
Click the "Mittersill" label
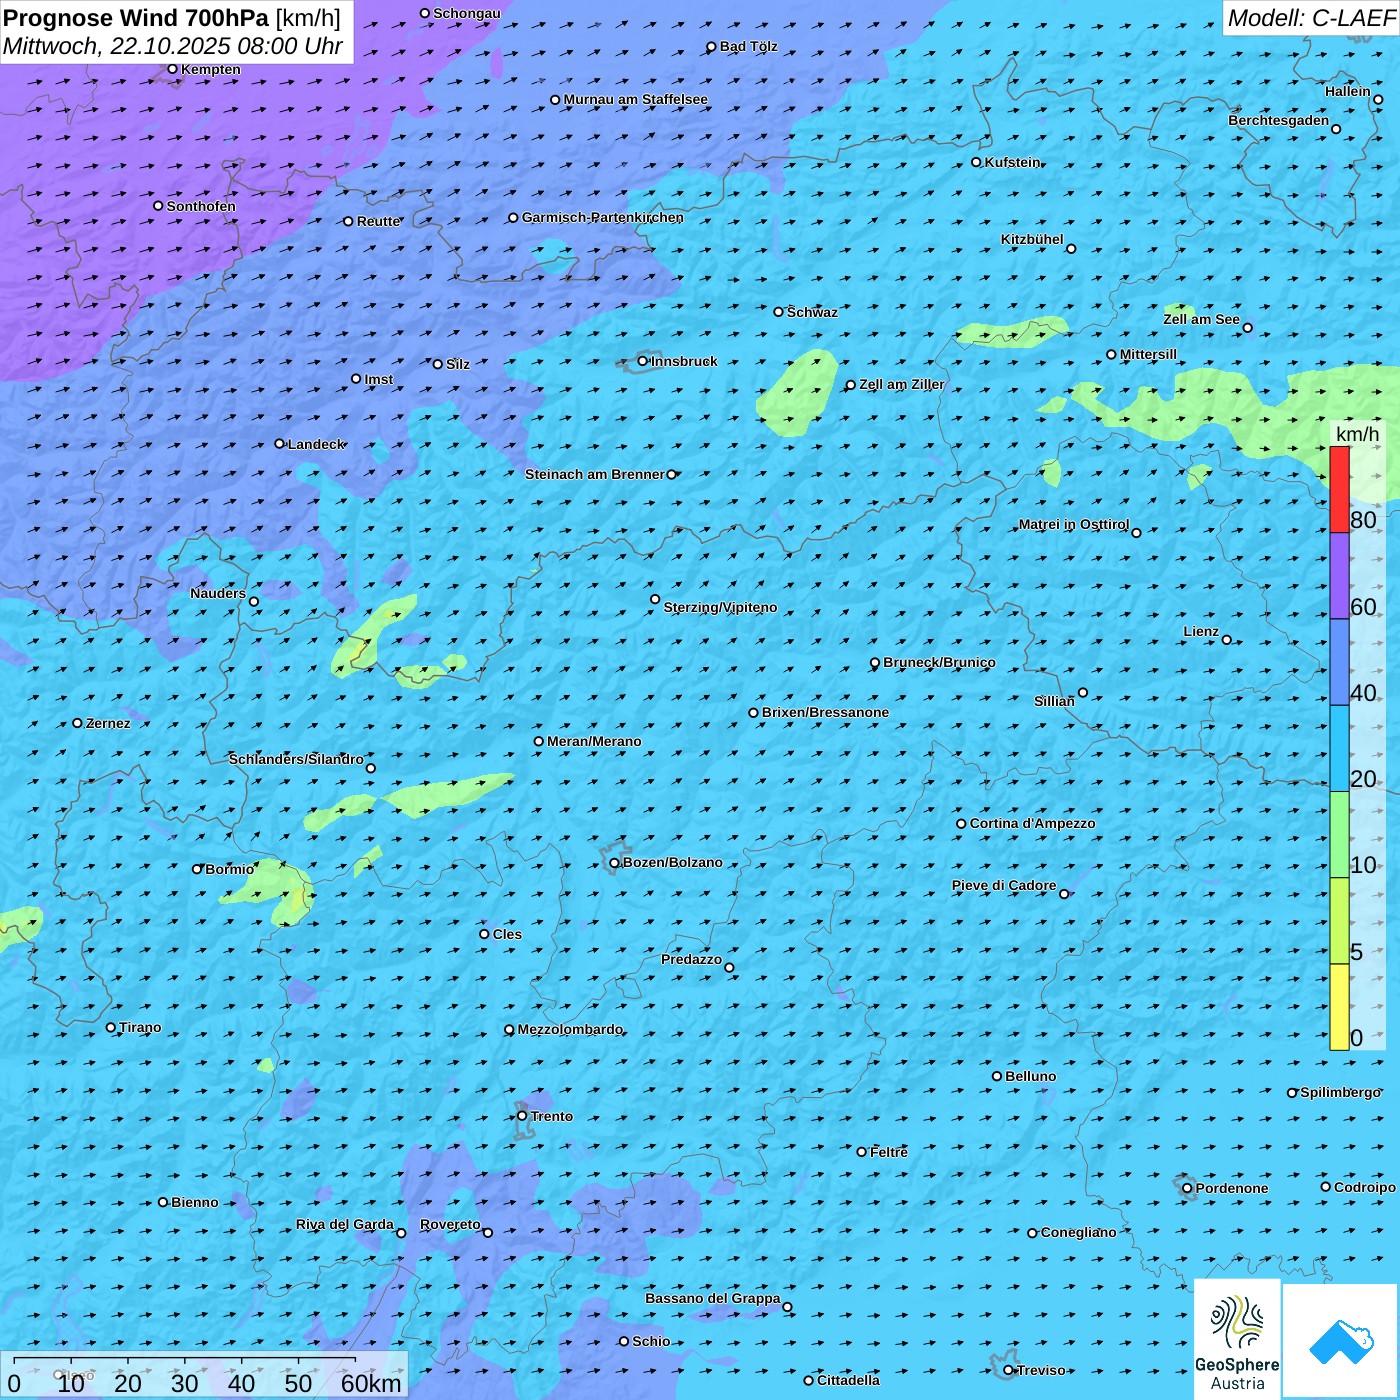pyautogui.click(x=1148, y=354)
